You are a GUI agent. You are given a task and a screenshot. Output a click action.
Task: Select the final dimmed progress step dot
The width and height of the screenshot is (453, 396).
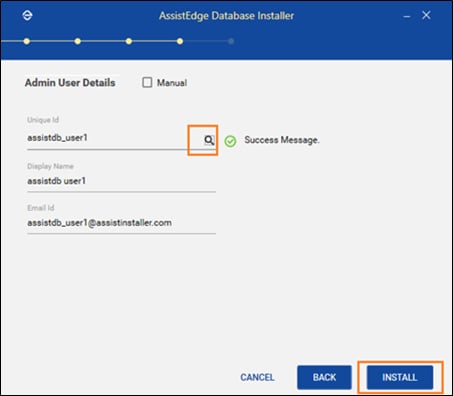pos(231,41)
